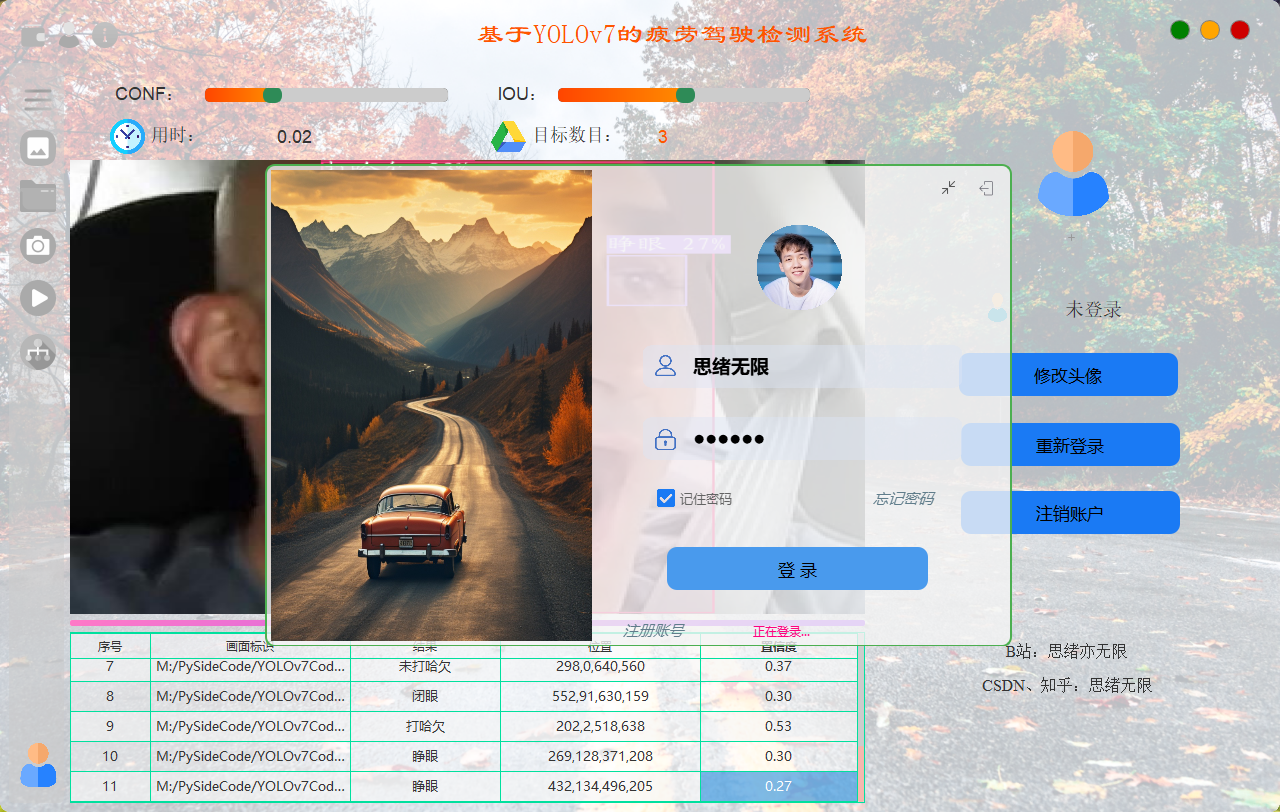Screen dimensions: 1280x812
Task: Click confidence cell 0.53
Action: [778, 726]
